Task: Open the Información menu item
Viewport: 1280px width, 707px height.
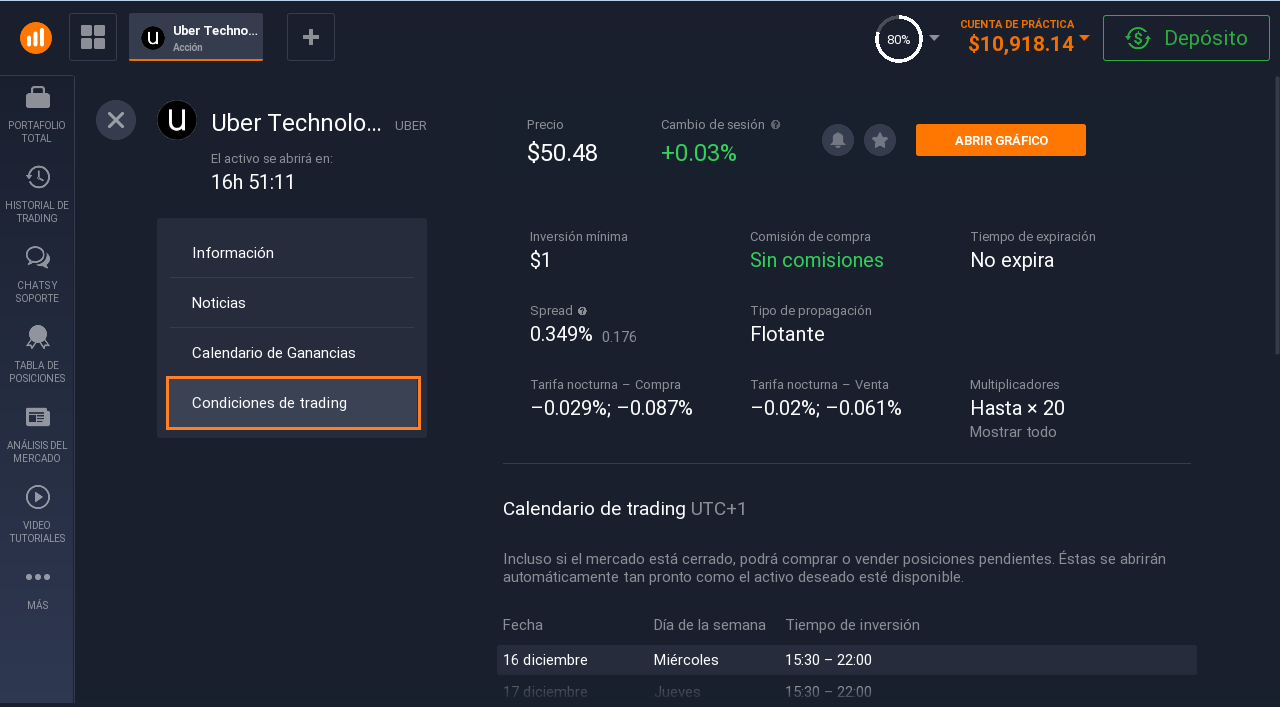Action: click(x=292, y=253)
